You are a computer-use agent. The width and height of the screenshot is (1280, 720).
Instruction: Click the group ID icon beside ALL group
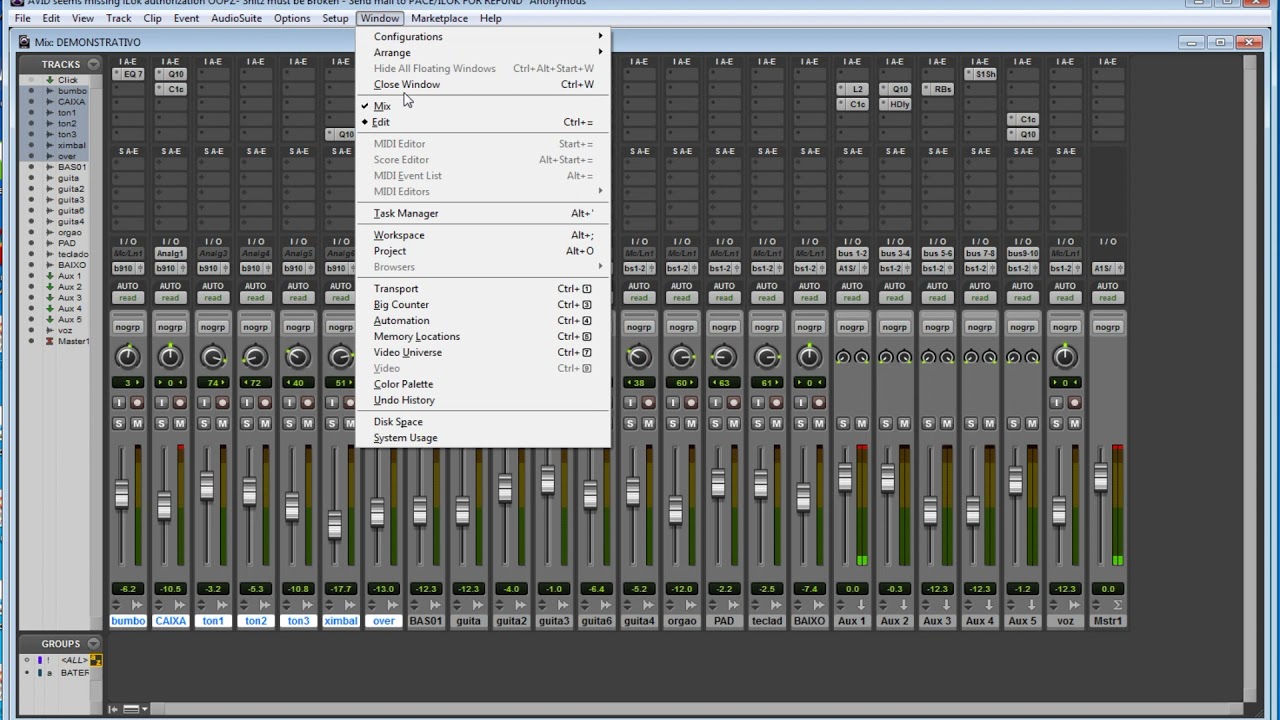click(x=96, y=660)
